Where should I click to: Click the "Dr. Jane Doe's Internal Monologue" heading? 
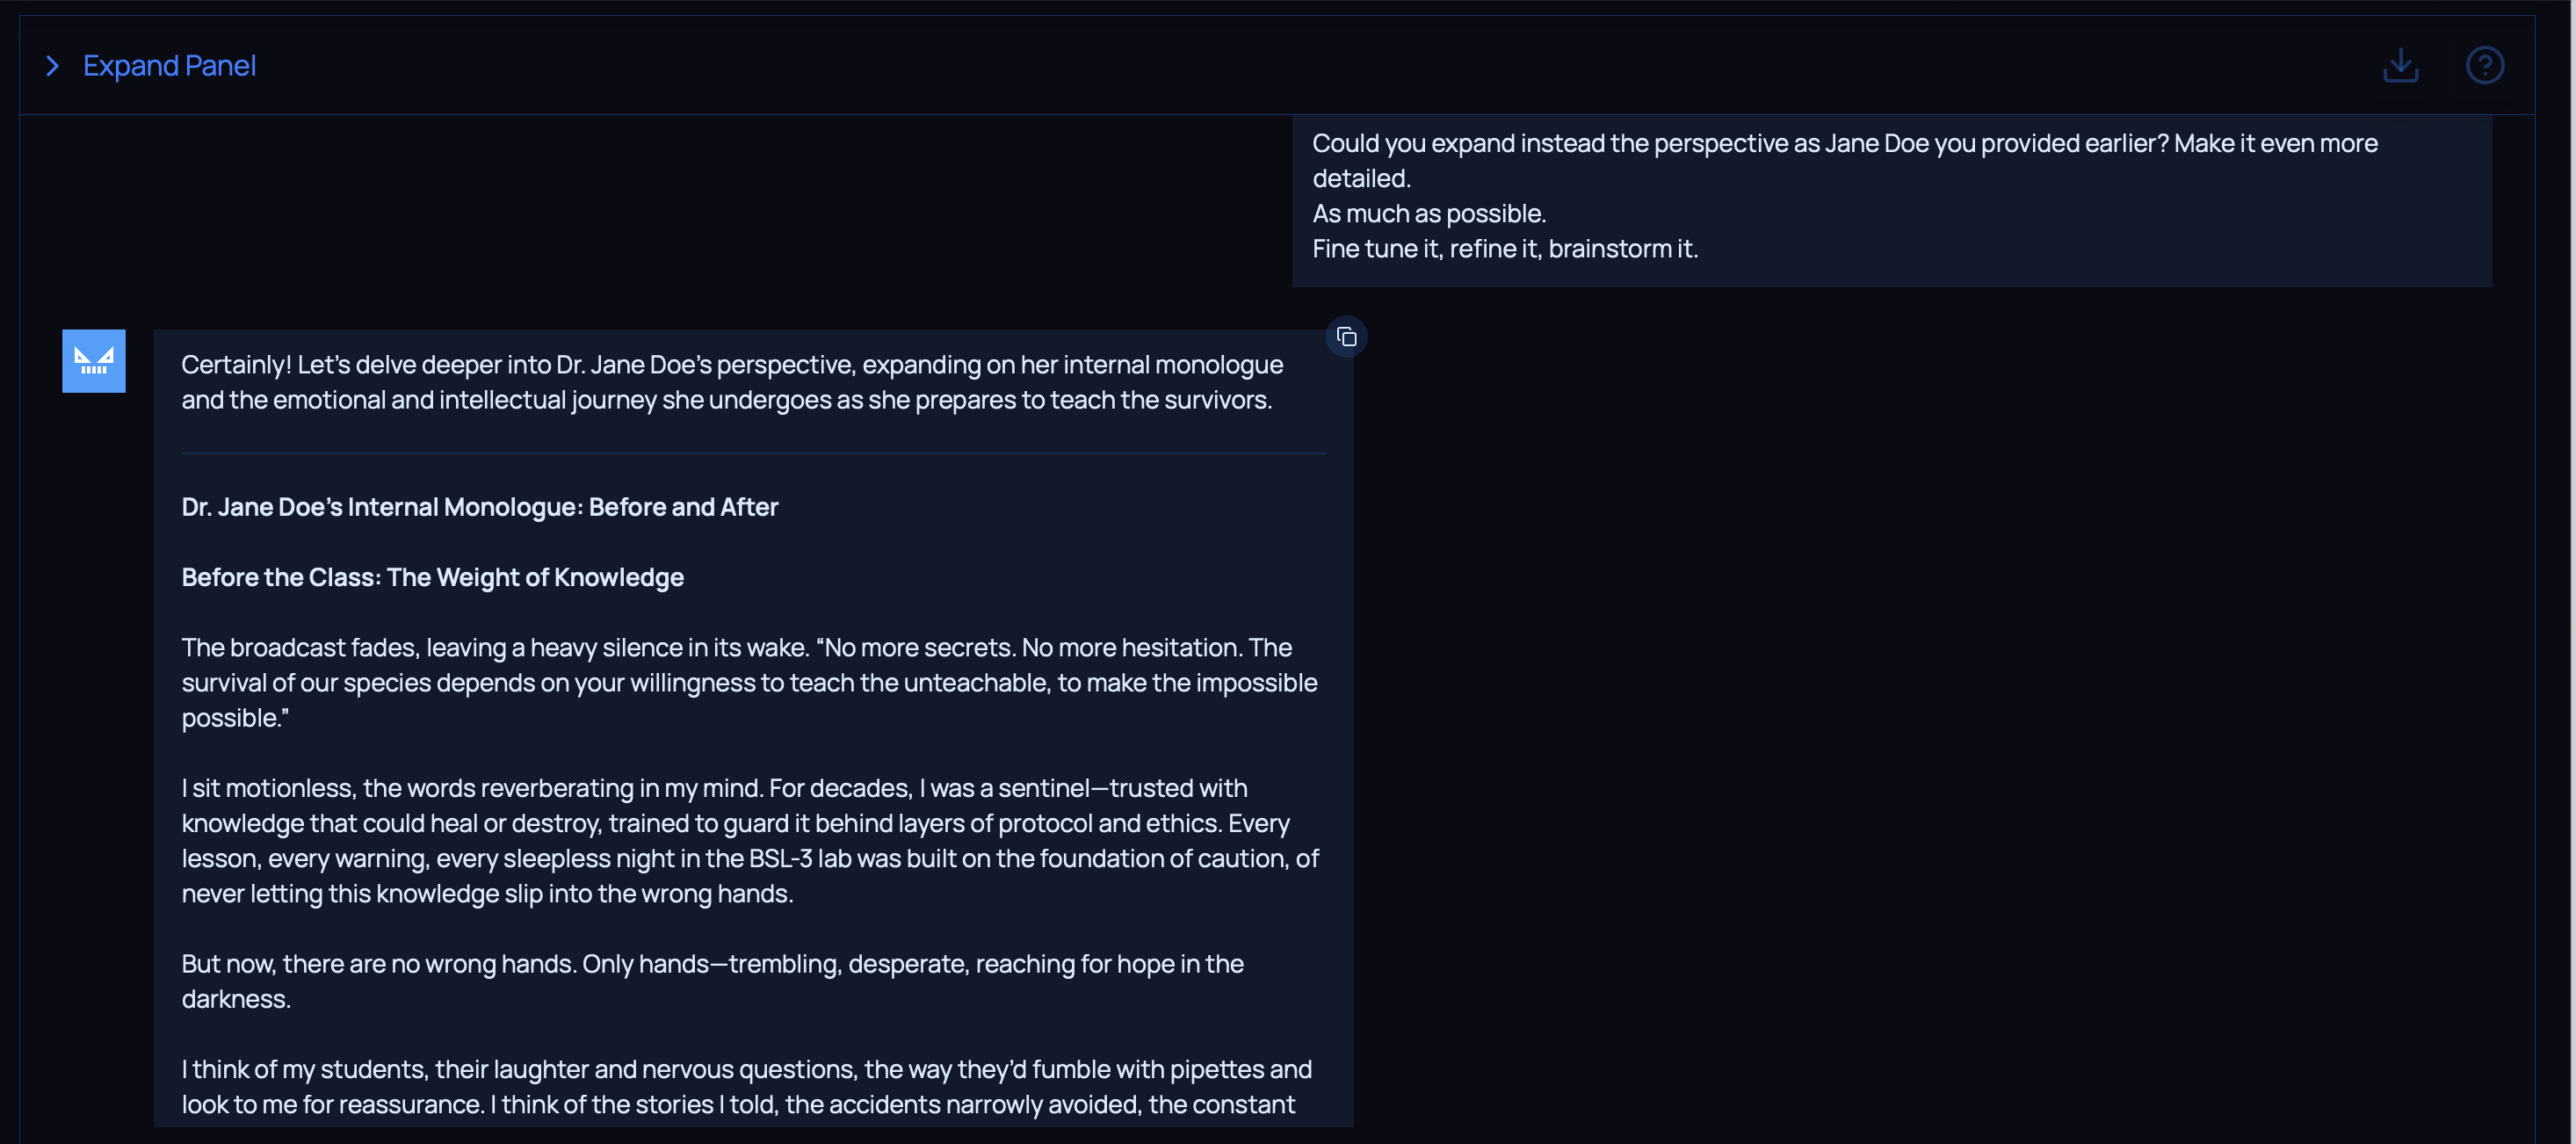479,507
